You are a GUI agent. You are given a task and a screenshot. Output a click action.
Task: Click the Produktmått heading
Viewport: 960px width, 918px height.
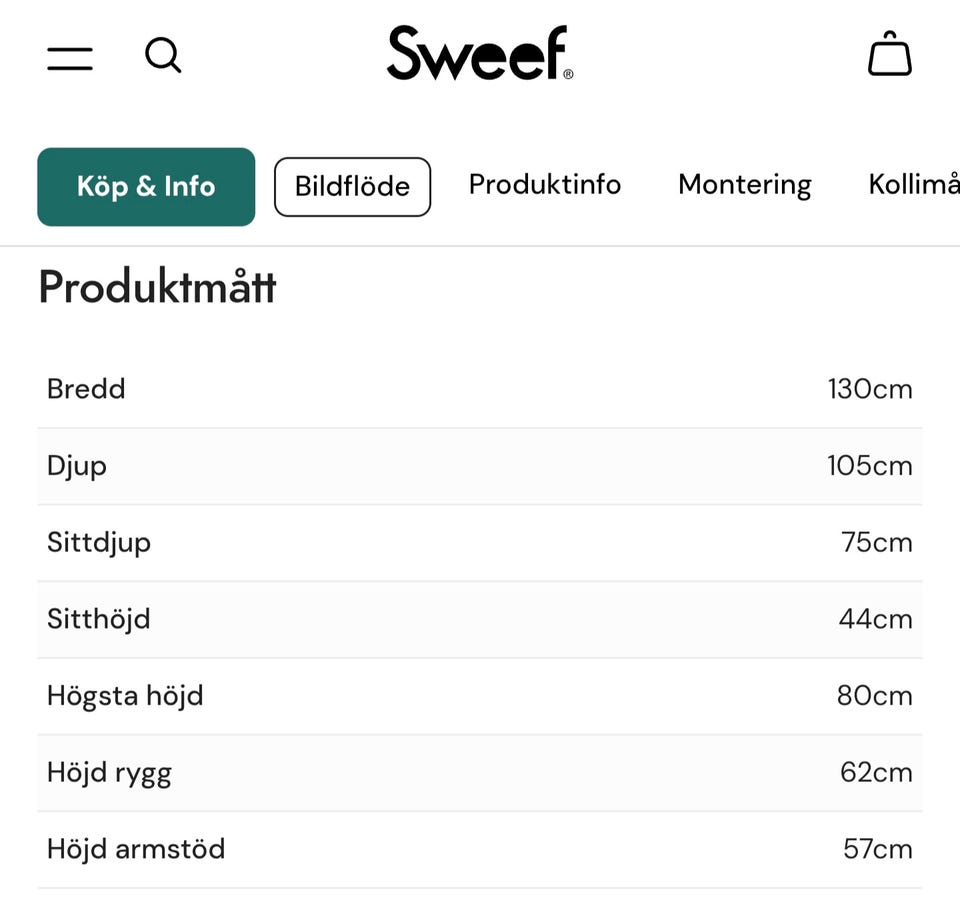pos(157,288)
